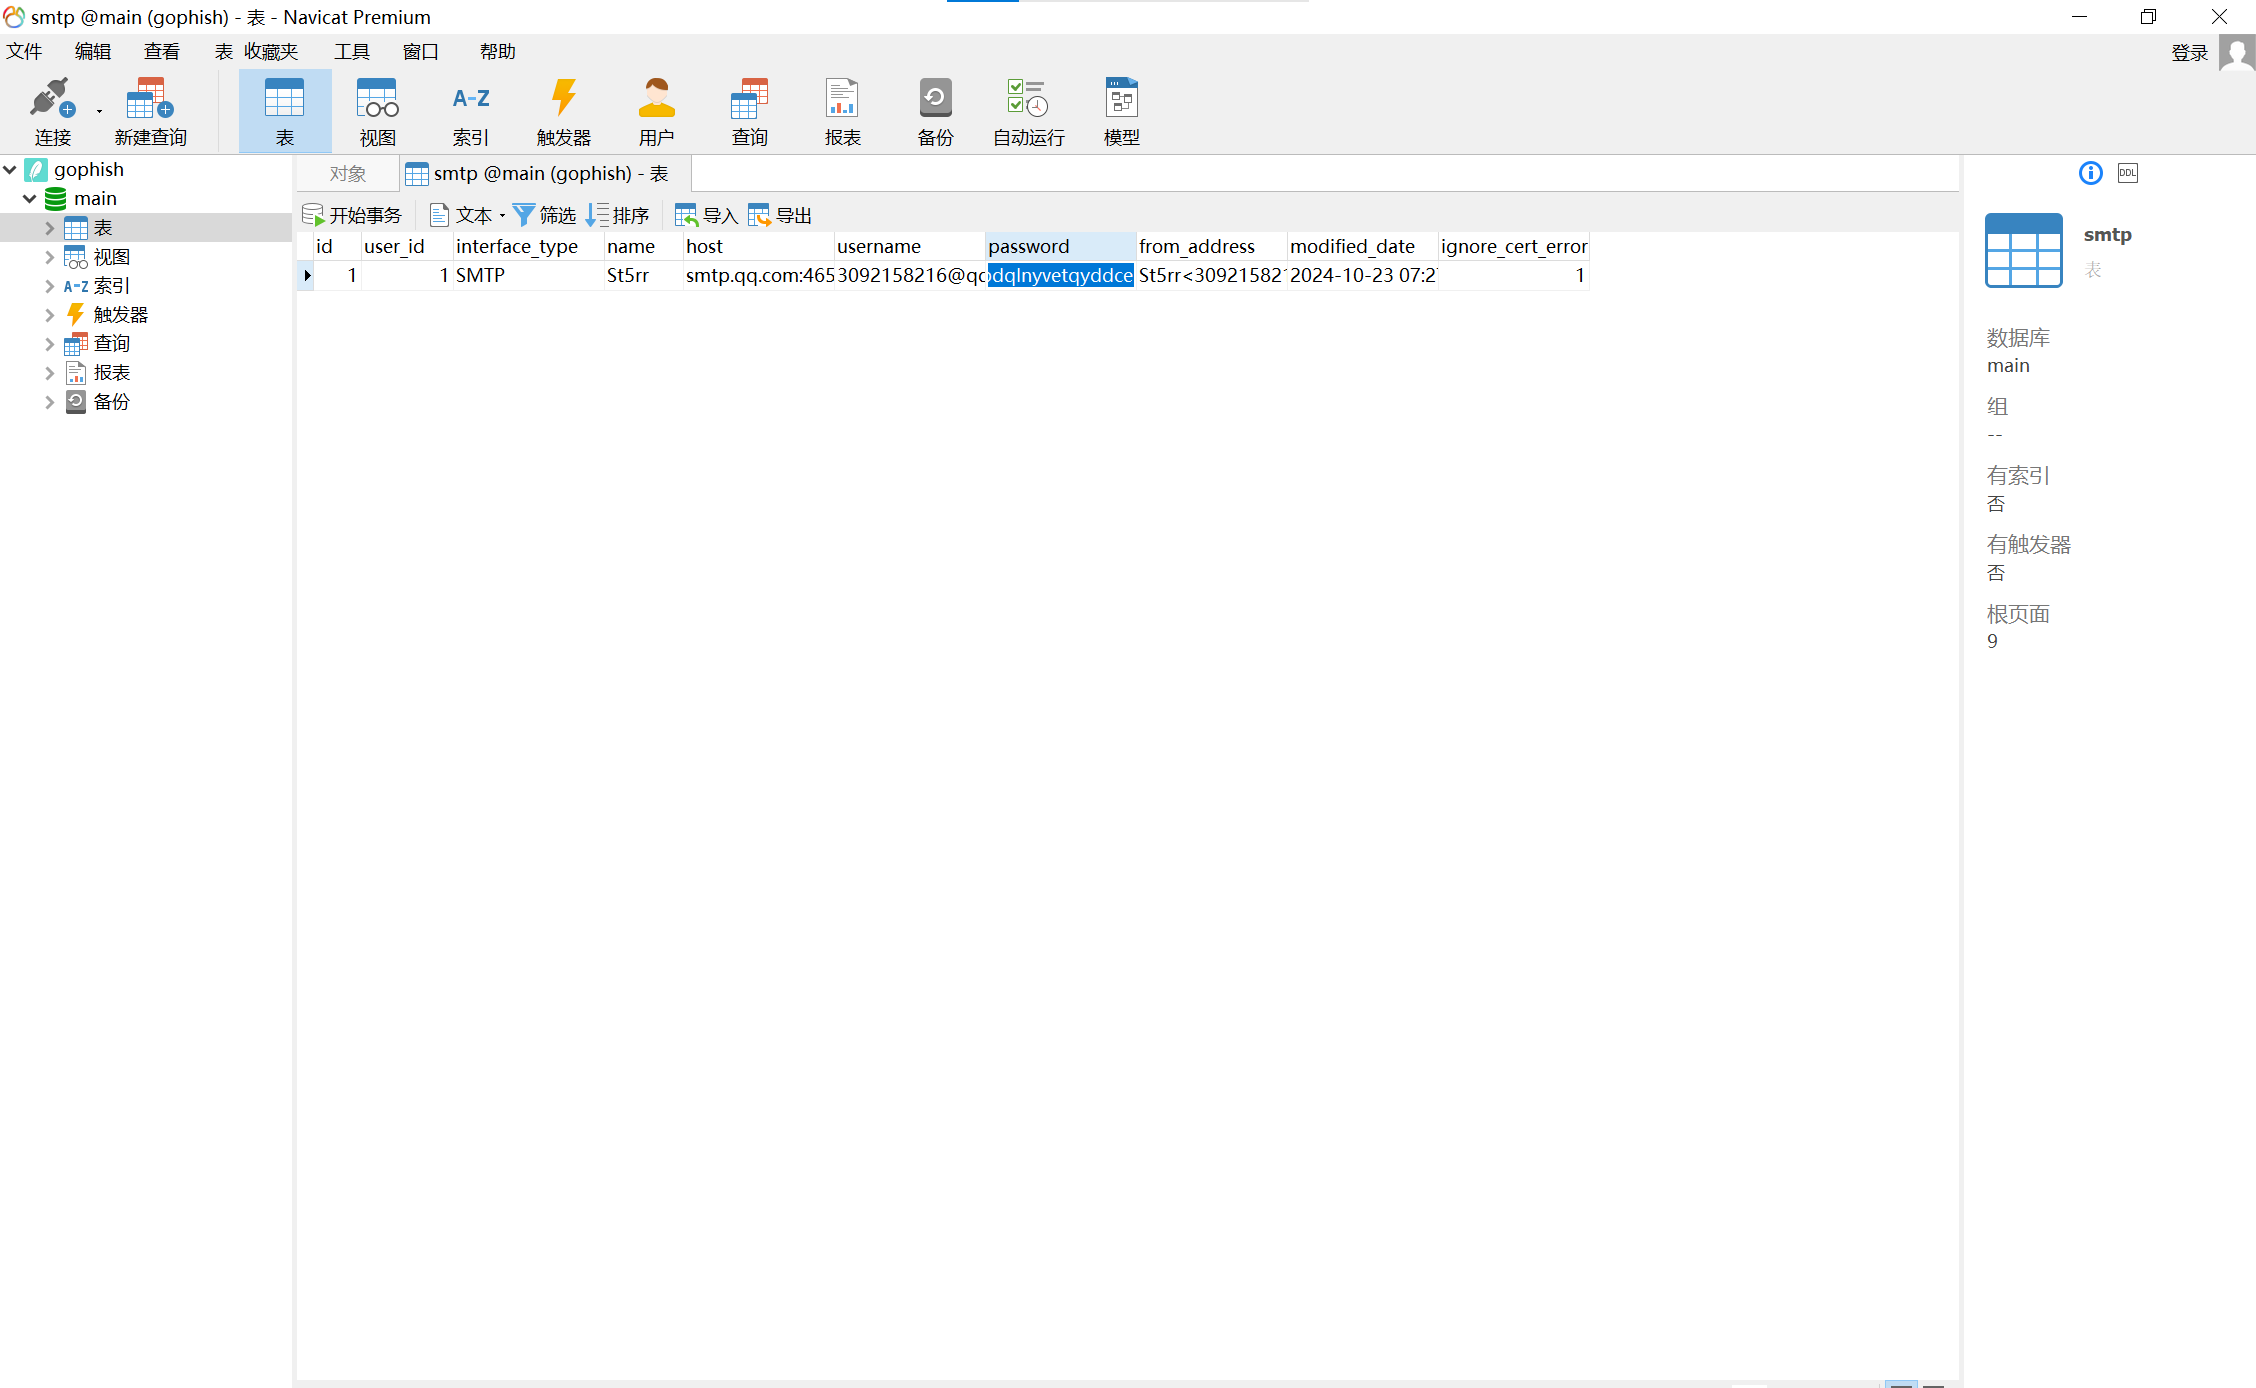Click the Sort (排序) button
The width and height of the screenshot is (2256, 1388).
(618, 215)
